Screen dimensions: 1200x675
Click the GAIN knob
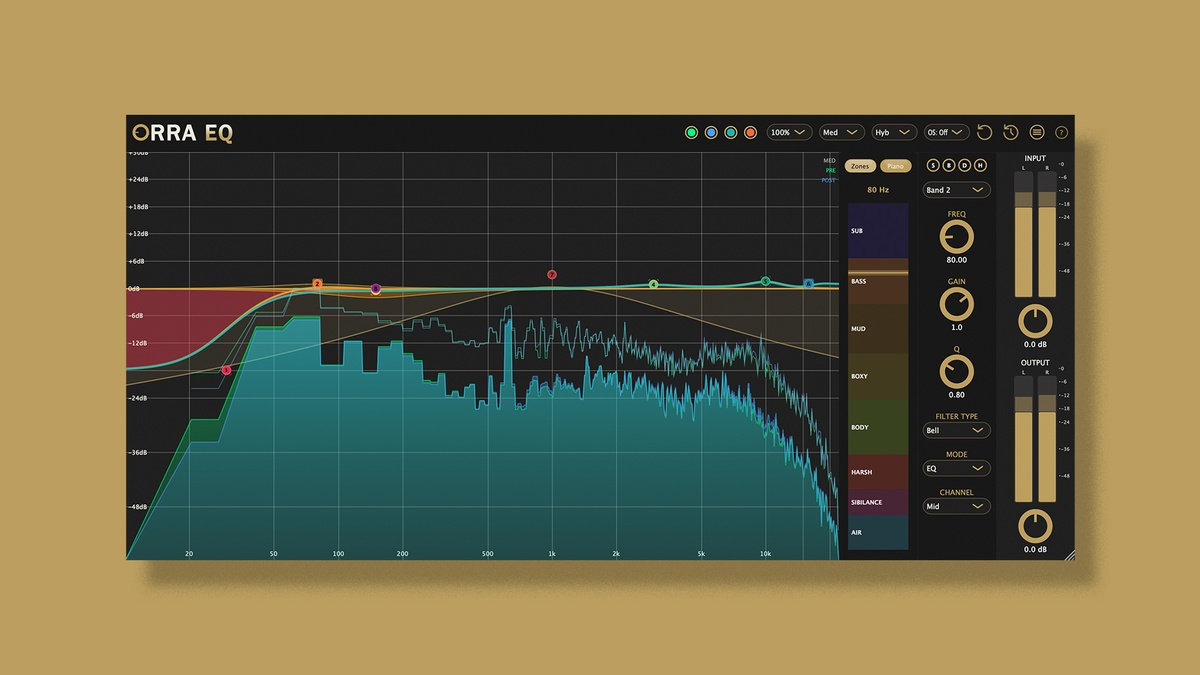point(957,305)
